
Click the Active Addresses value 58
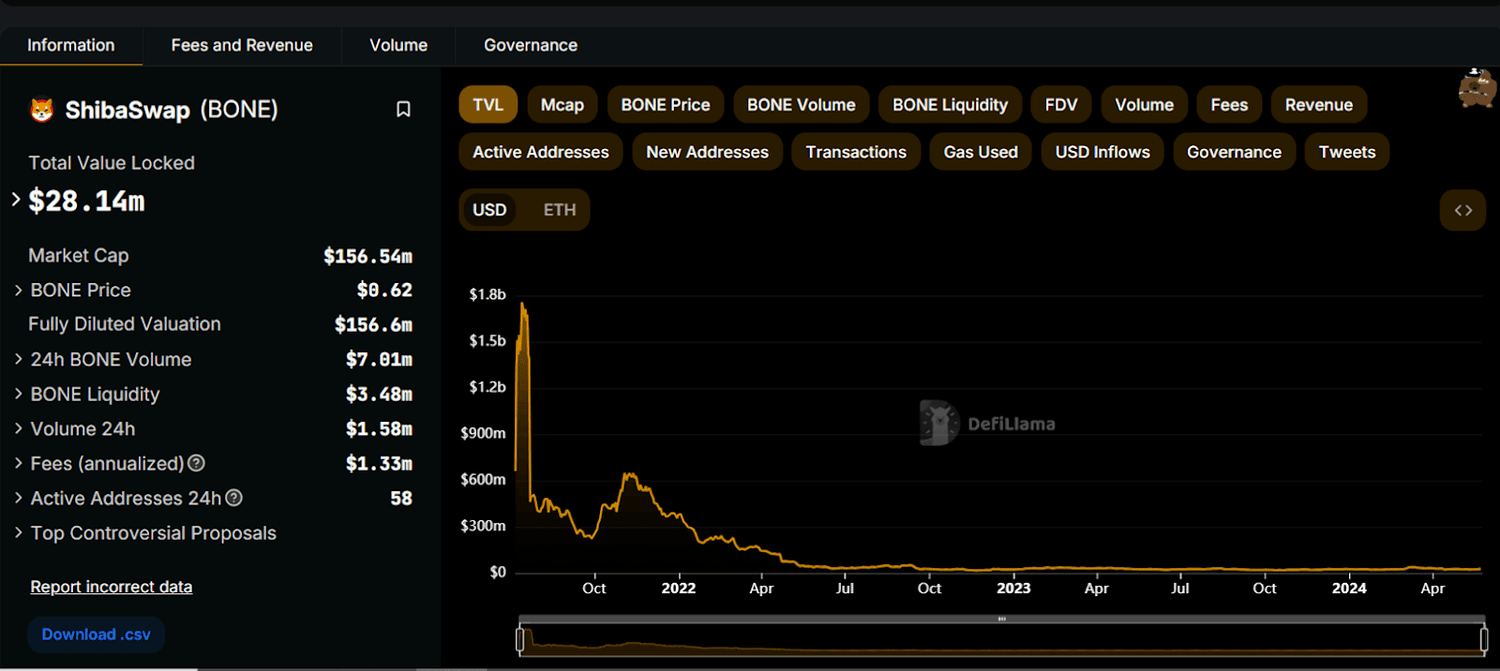[401, 498]
